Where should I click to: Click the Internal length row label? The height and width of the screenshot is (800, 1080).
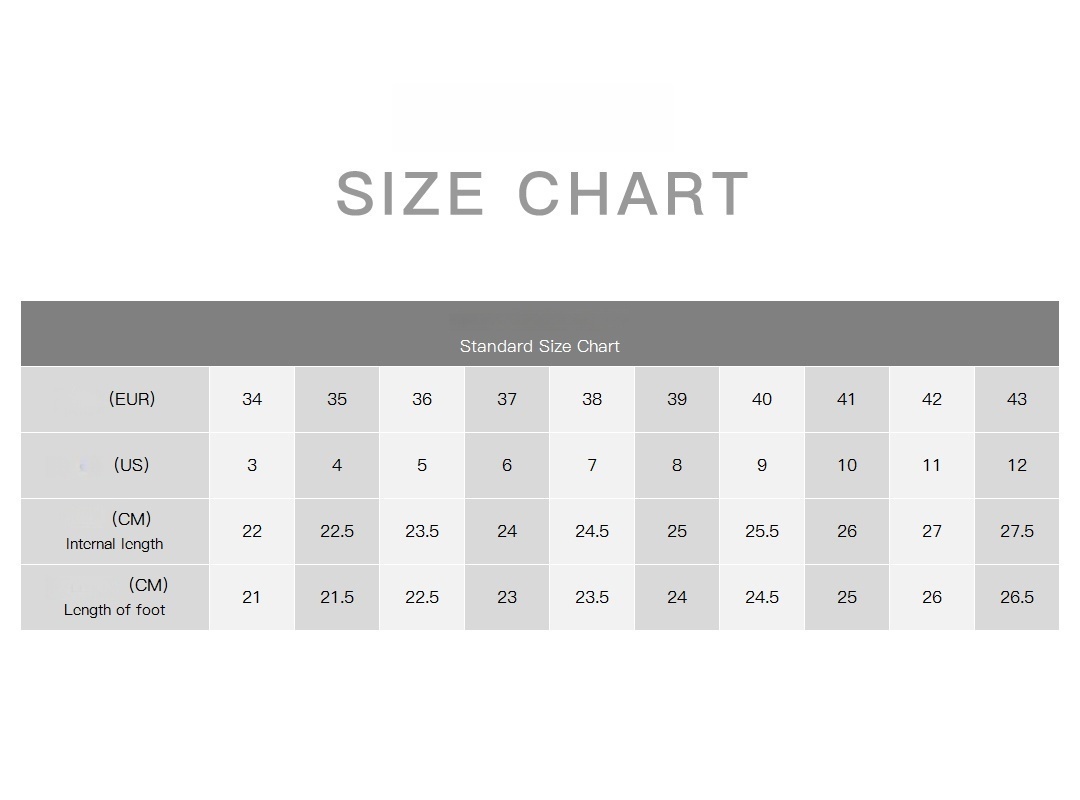115,531
